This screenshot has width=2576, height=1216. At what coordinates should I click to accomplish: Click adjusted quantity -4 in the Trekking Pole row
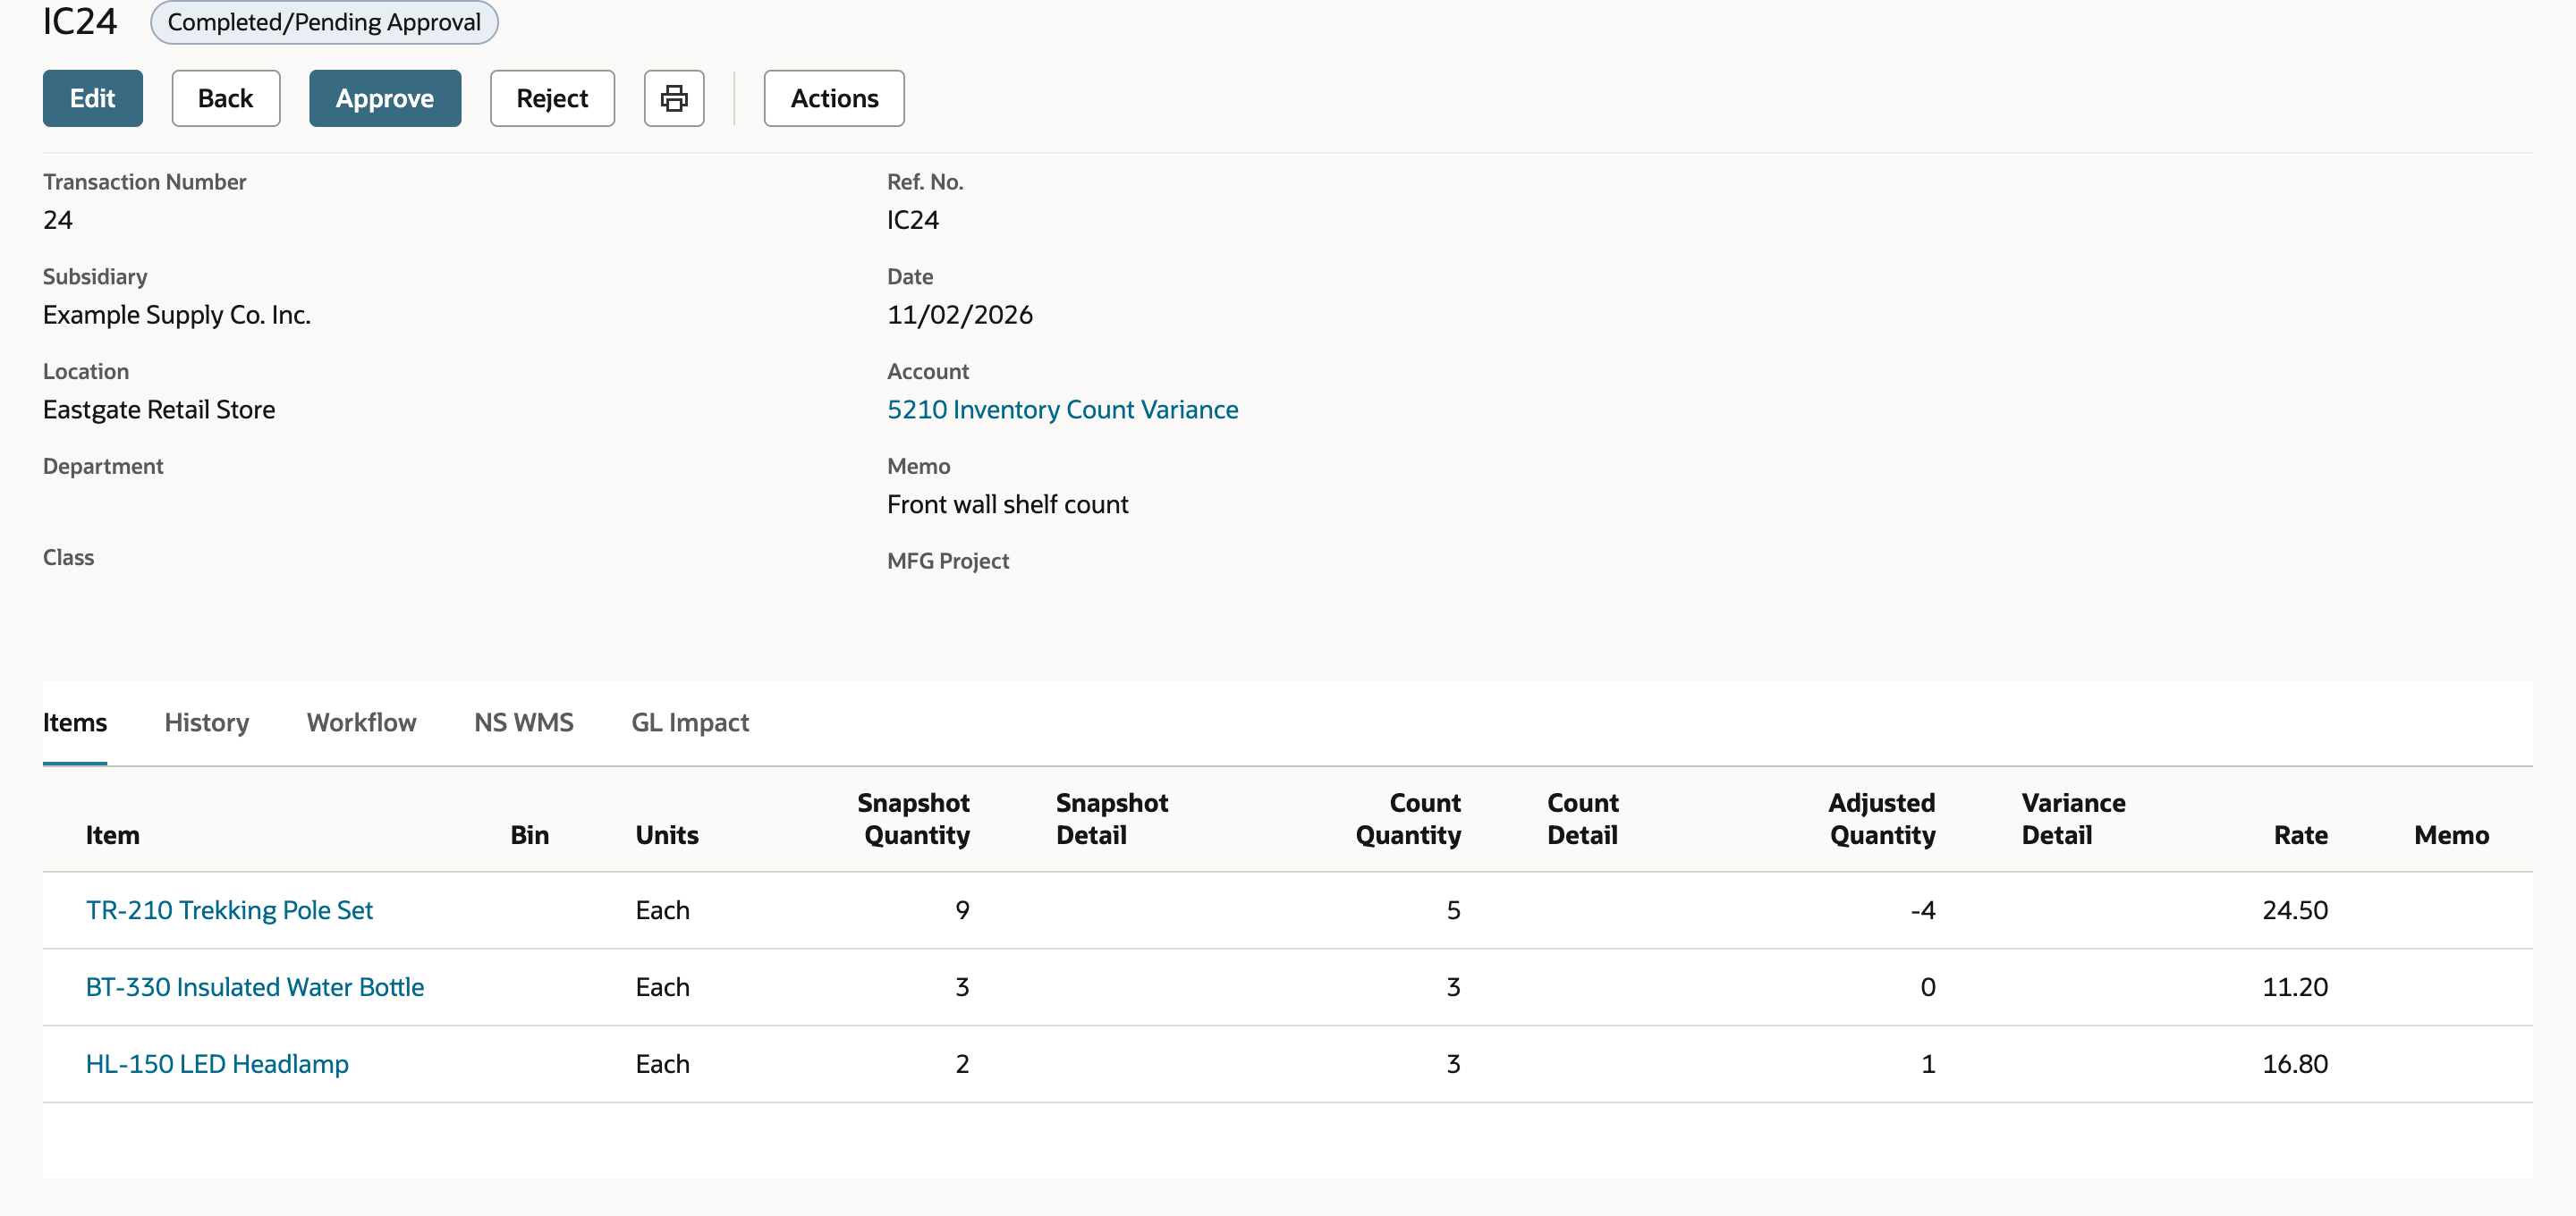(1923, 910)
